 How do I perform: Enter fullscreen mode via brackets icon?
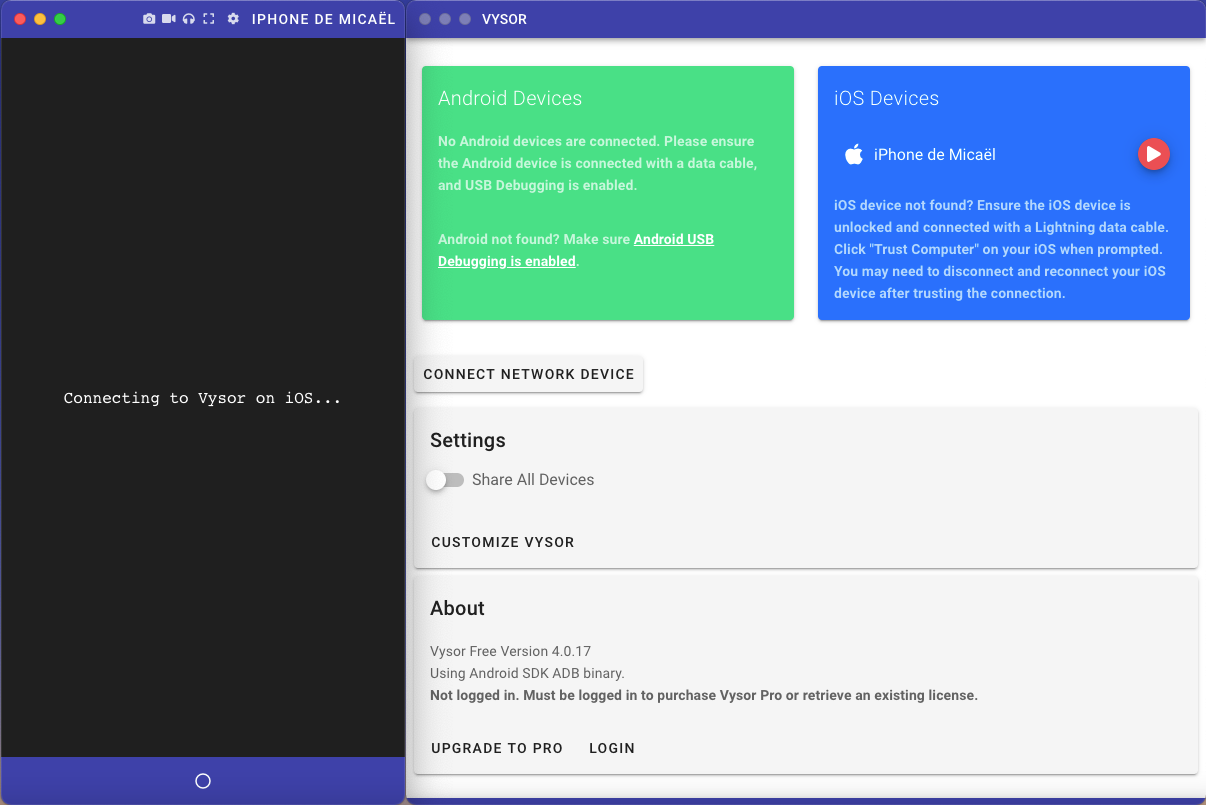pos(209,19)
